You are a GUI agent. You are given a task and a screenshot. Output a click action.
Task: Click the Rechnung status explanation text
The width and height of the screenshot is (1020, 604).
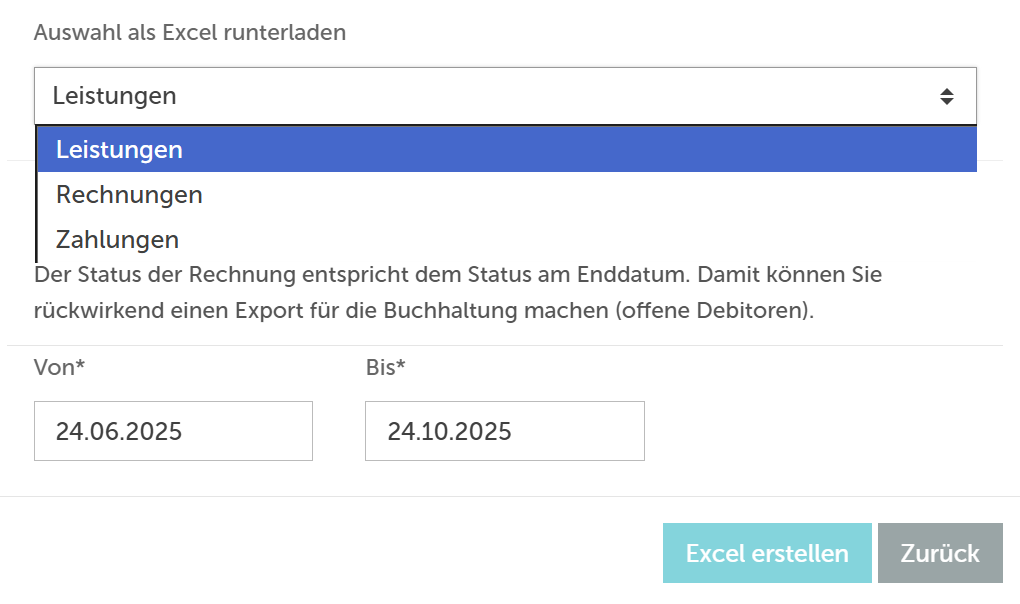coord(458,292)
